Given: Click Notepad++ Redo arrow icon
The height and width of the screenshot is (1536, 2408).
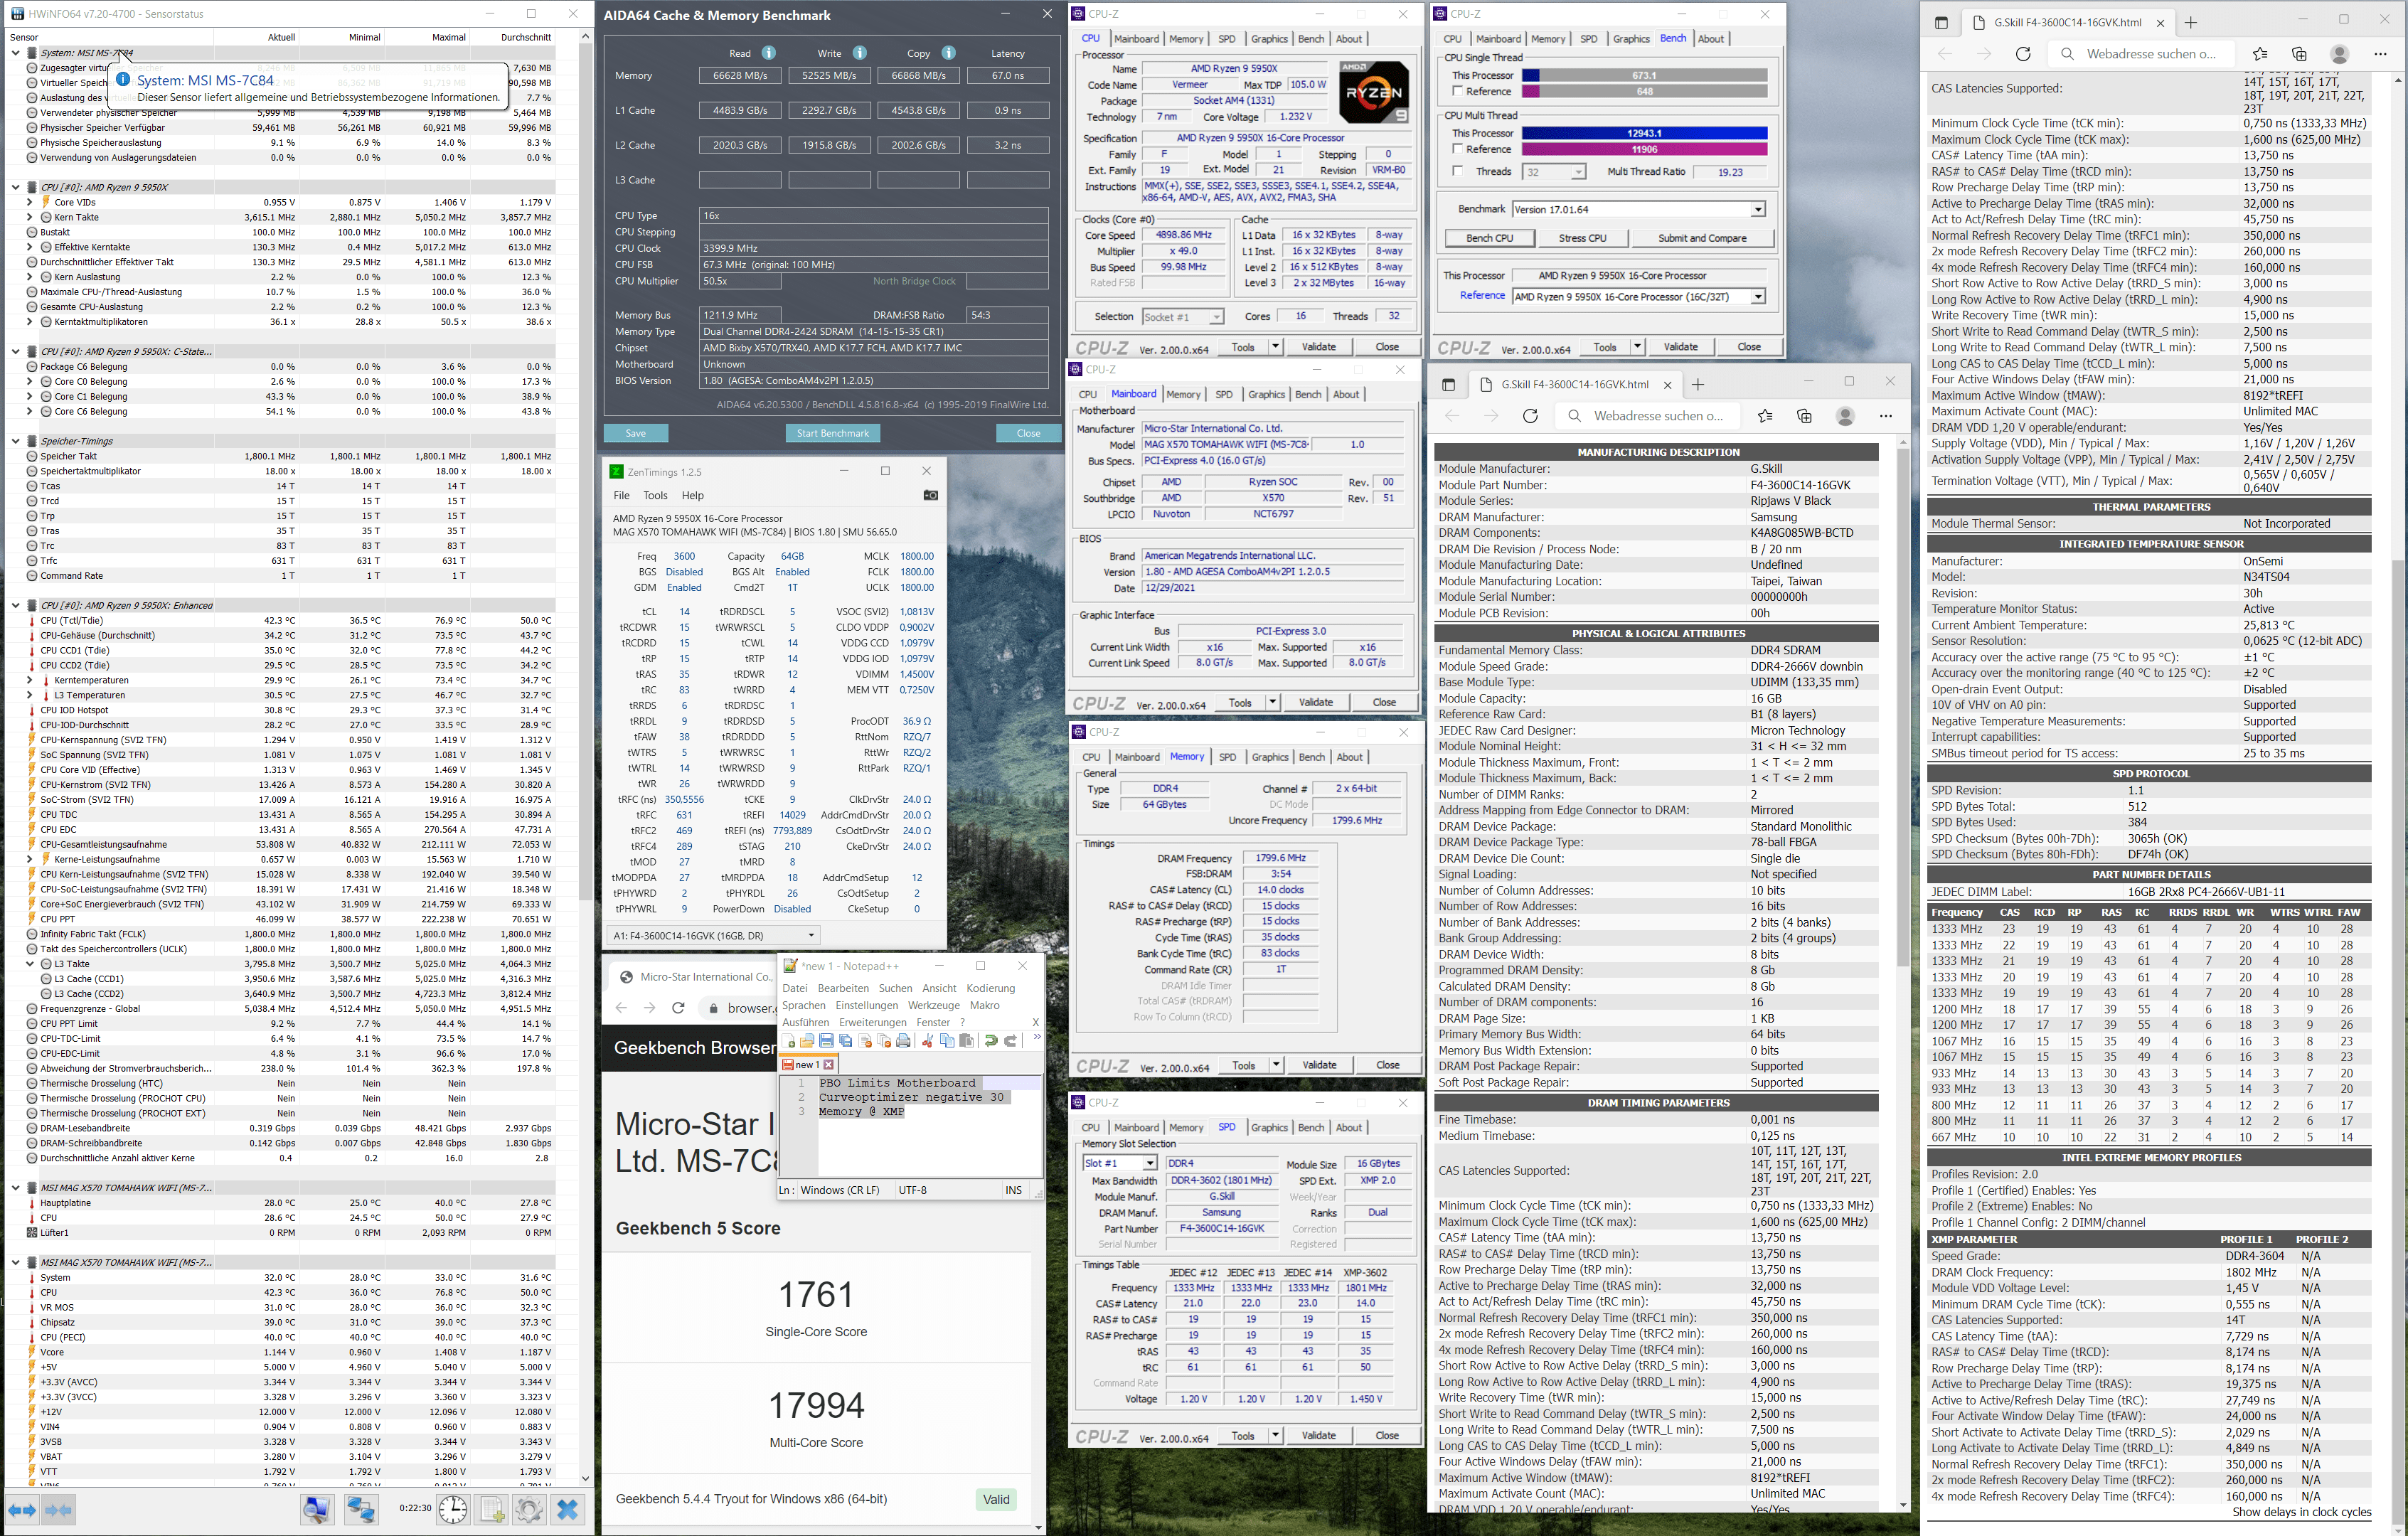Looking at the screenshot, I should [x=1010, y=1041].
